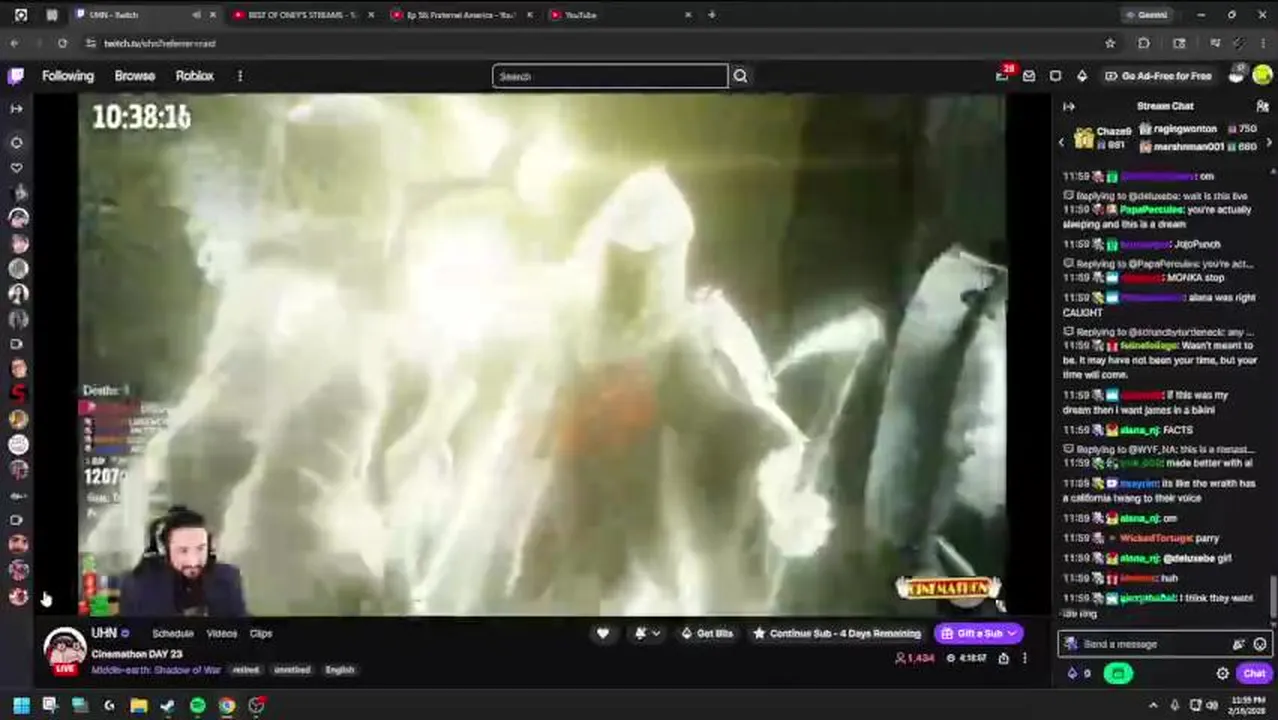Open the channel Videos tab
The height and width of the screenshot is (720, 1278).
click(221, 634)
